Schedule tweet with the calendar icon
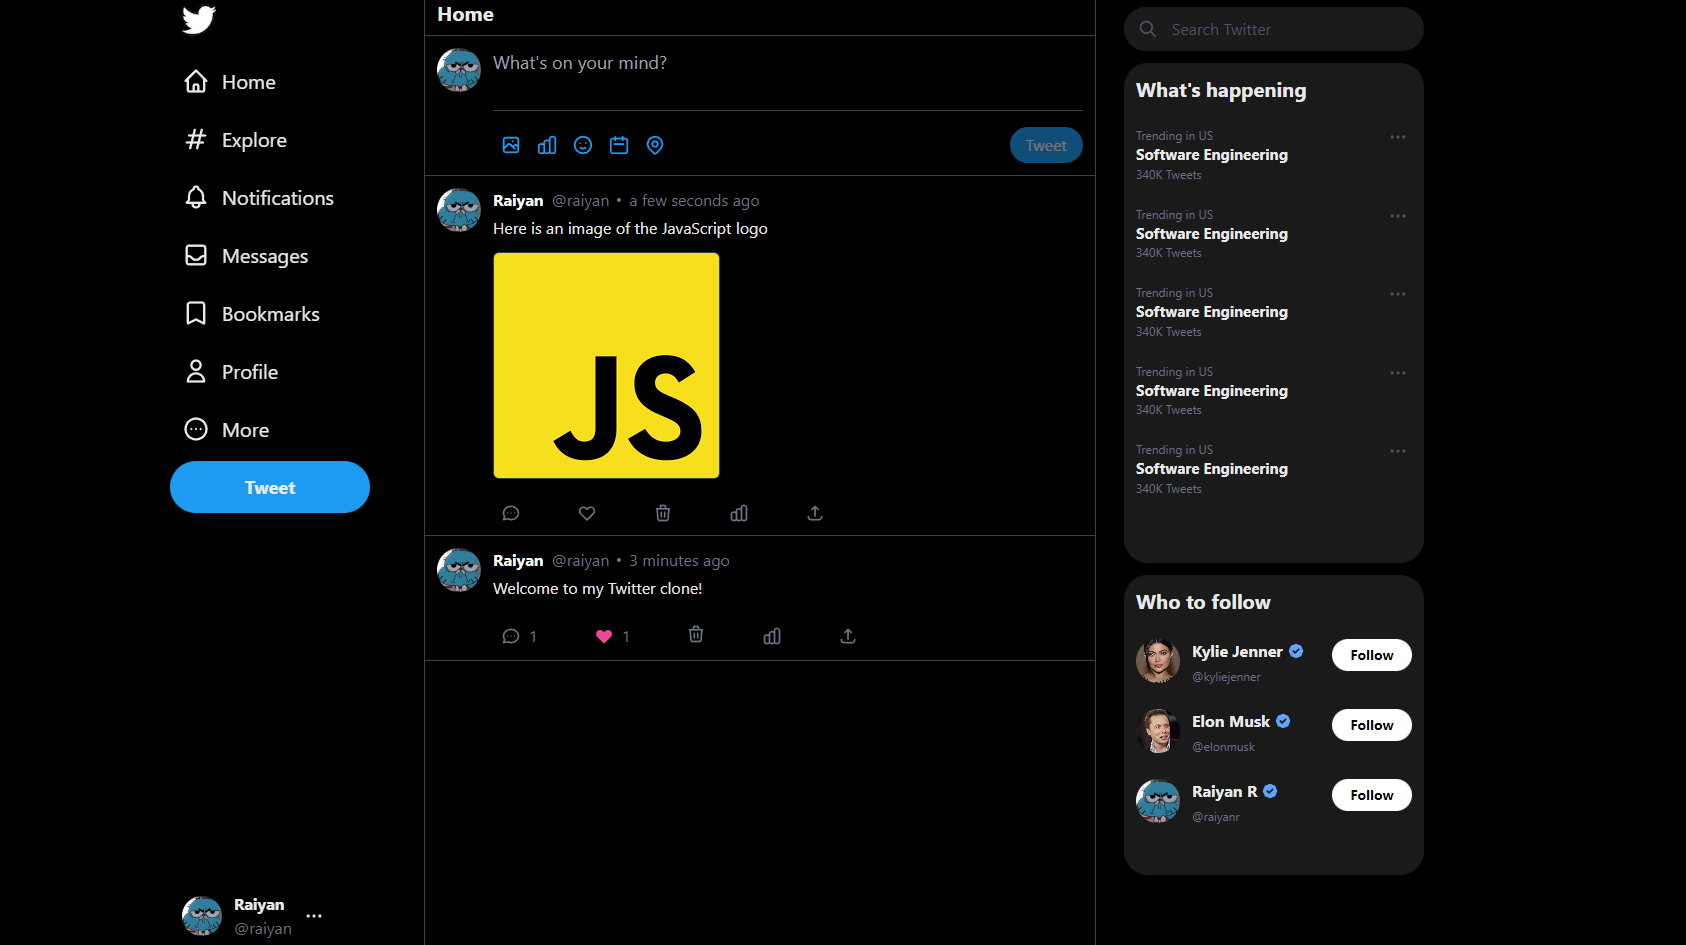 tap(619, 145)
